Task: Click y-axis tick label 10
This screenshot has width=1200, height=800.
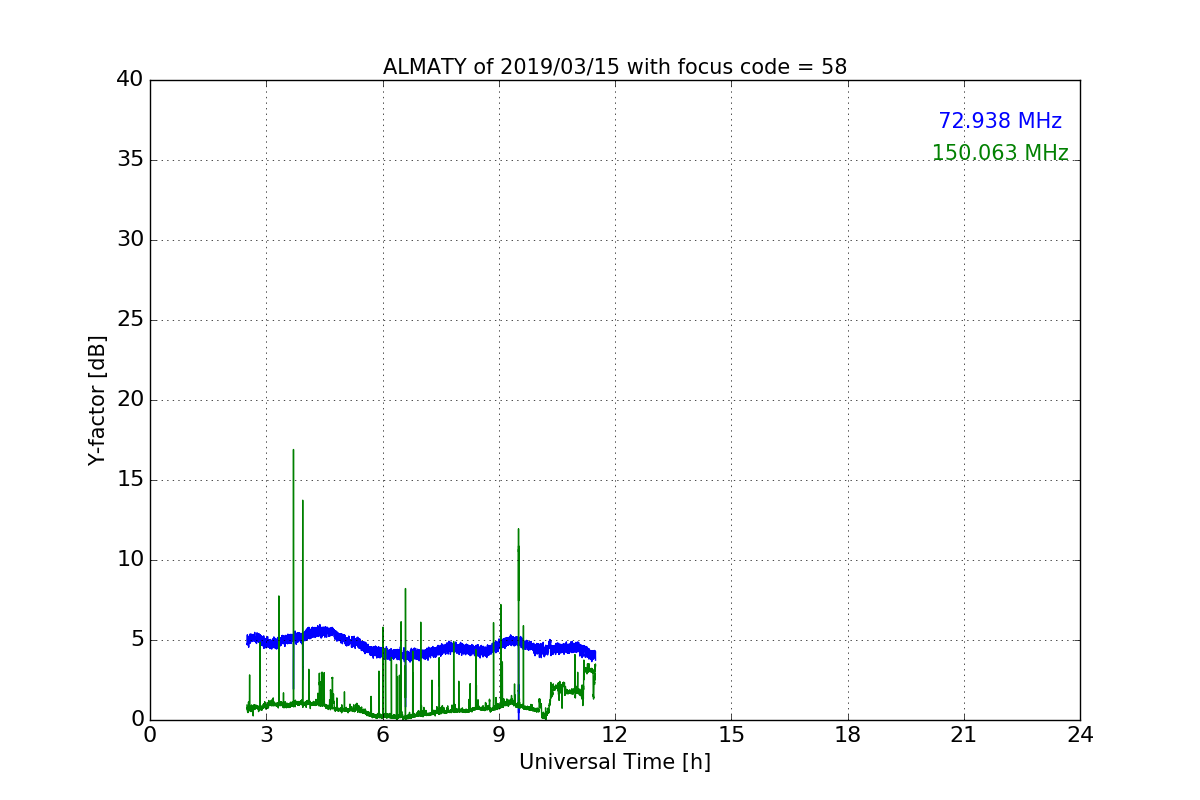Action: pyautogui.click(x=130, y=560)
